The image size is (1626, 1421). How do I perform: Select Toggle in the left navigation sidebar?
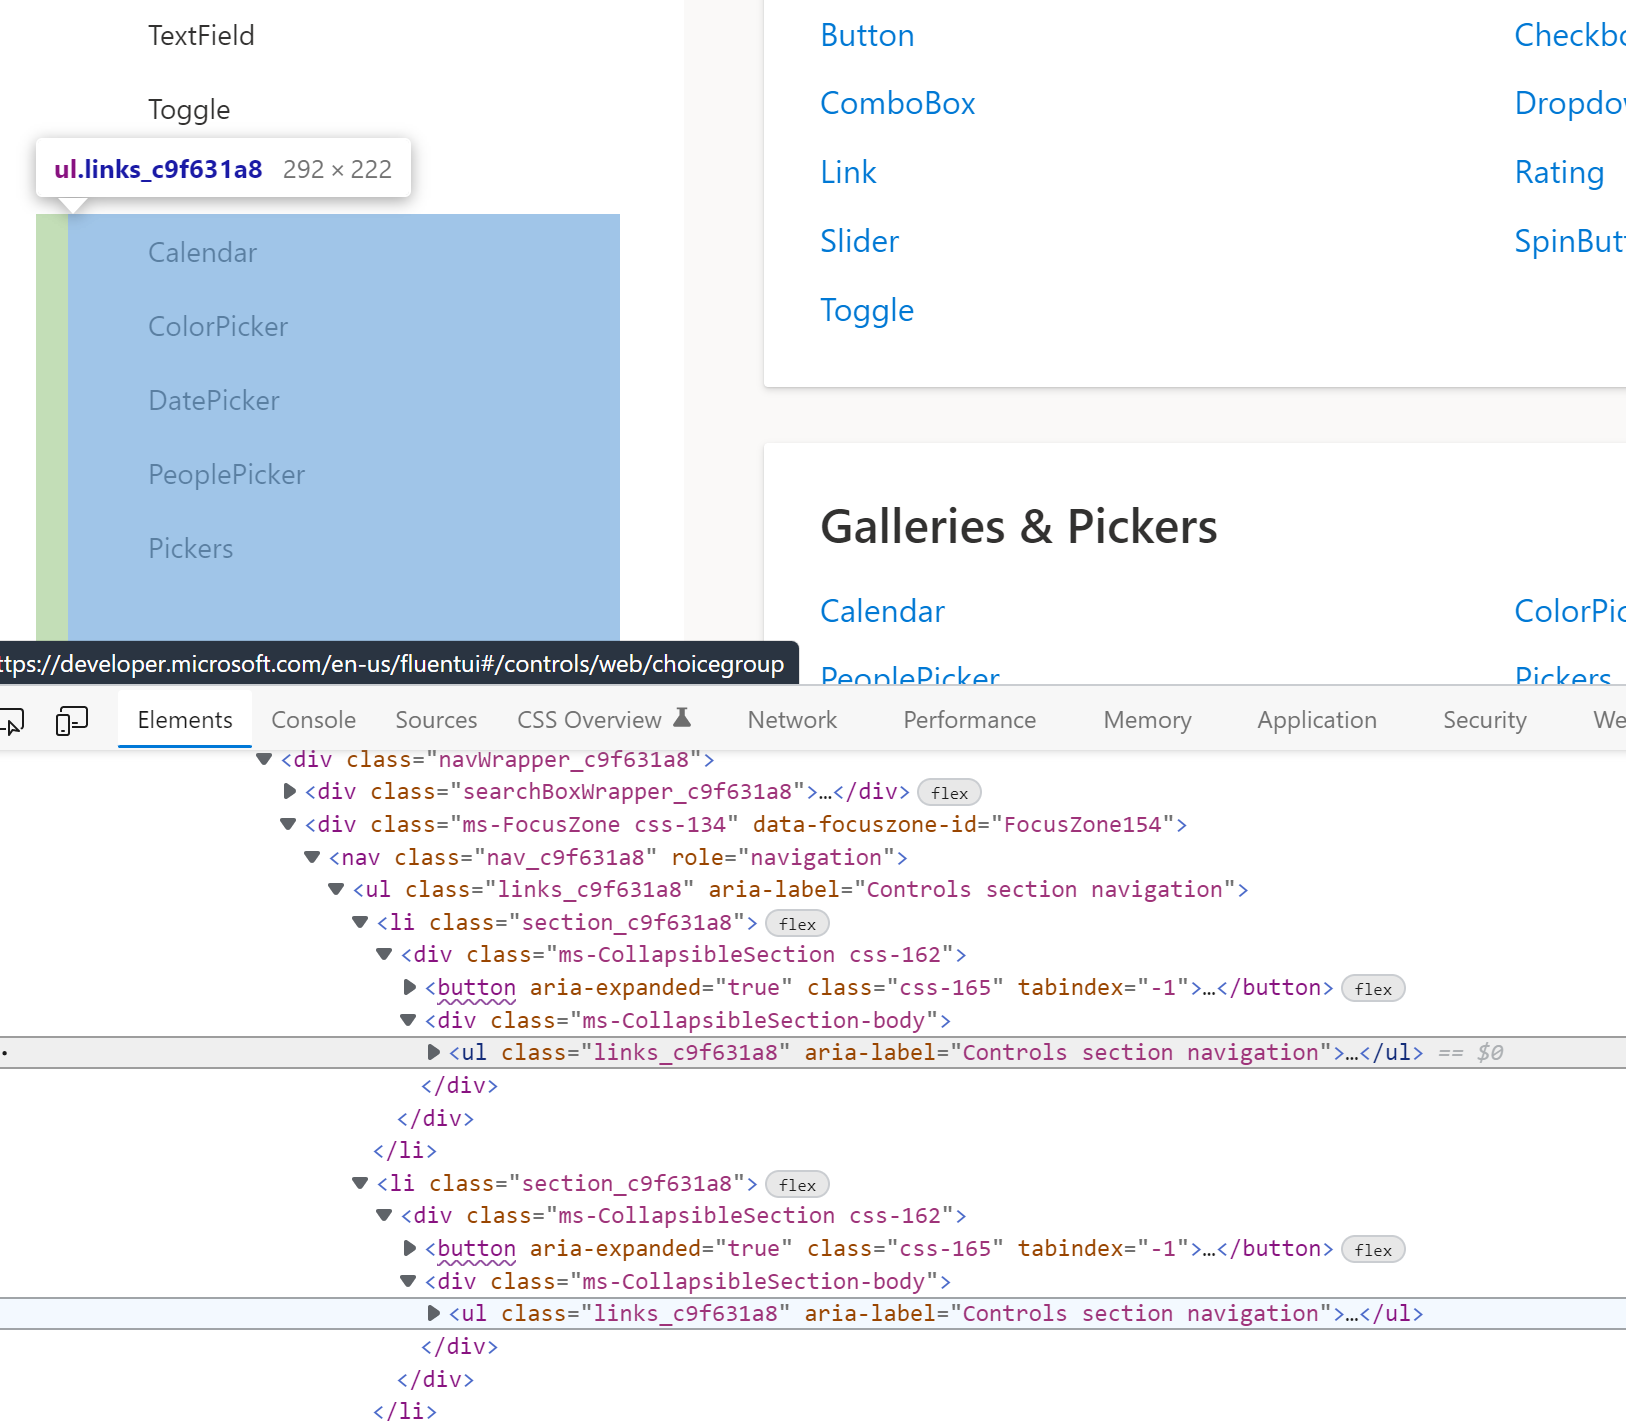pos(189,110)
